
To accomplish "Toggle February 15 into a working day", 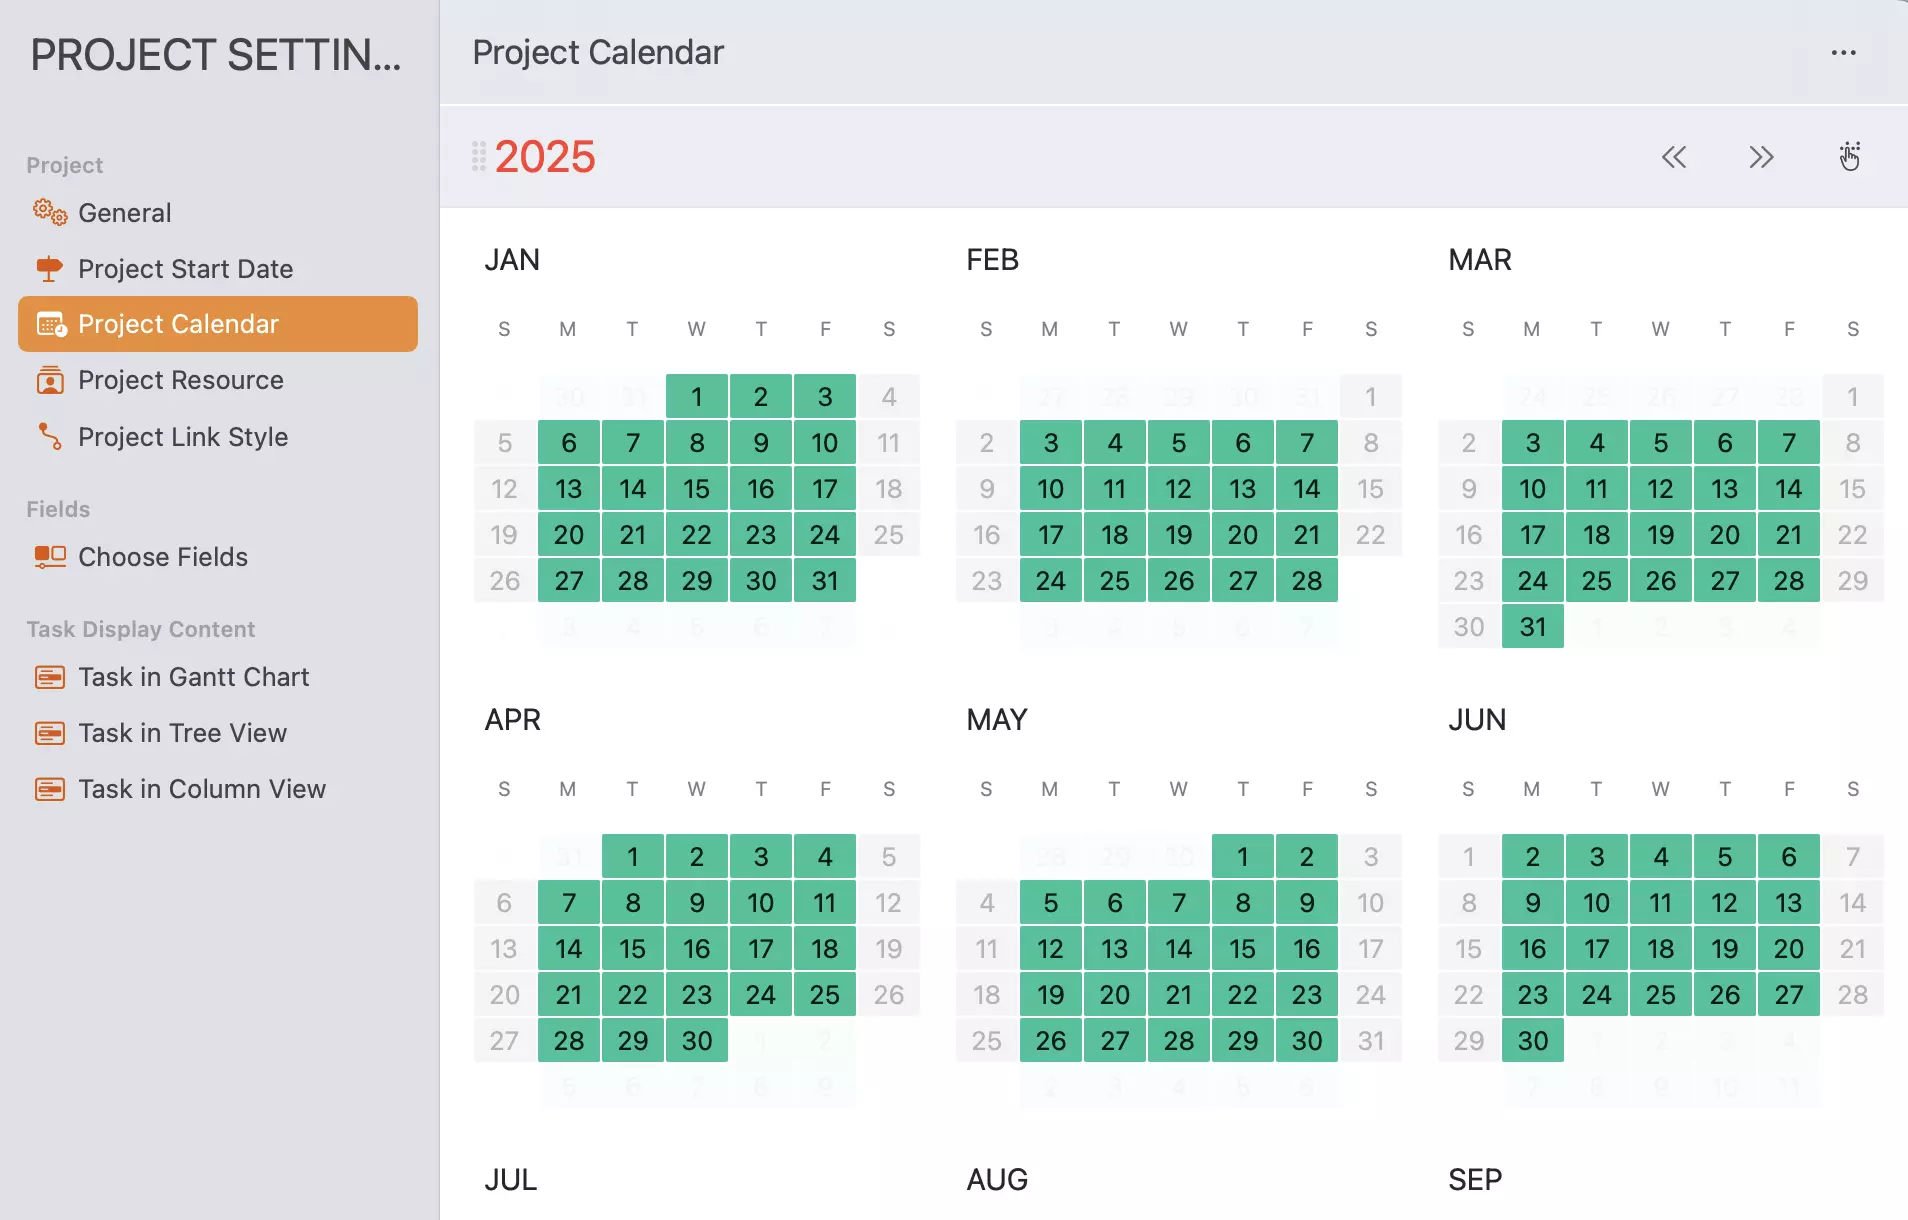I will pyautogui.click(x=1371, y=488).
